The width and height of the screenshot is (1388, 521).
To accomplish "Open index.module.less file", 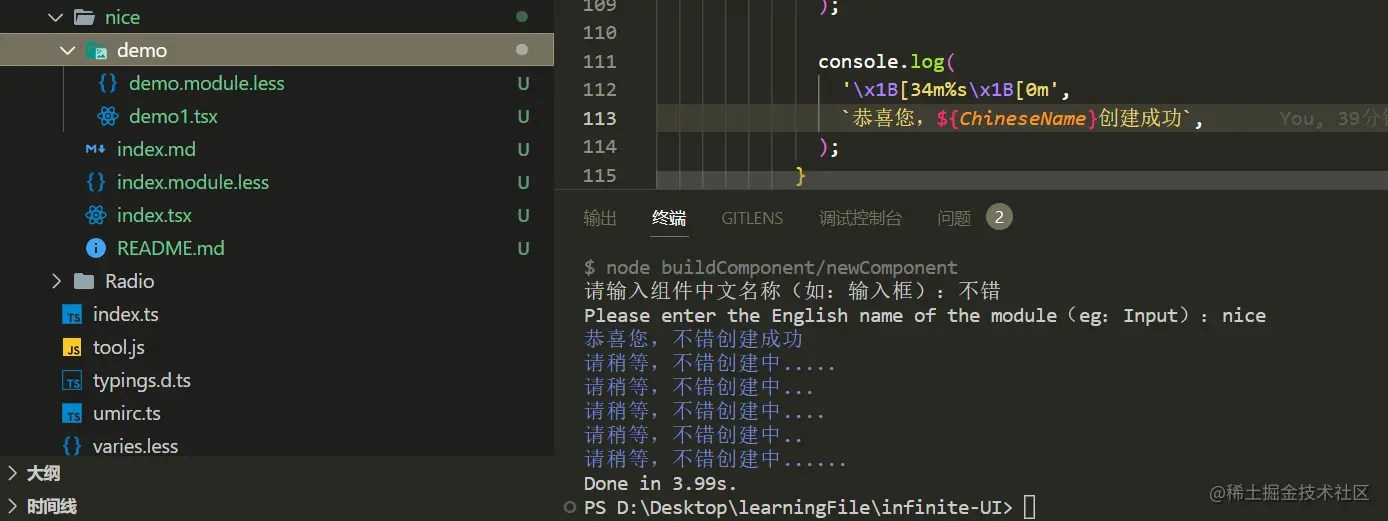I will click(x=193, y=182).
